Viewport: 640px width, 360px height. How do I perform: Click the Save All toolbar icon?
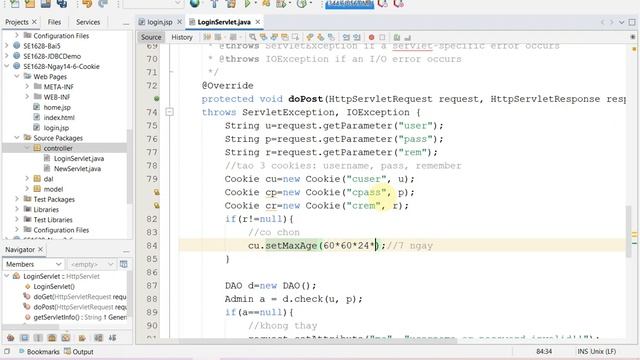[62, 4]
